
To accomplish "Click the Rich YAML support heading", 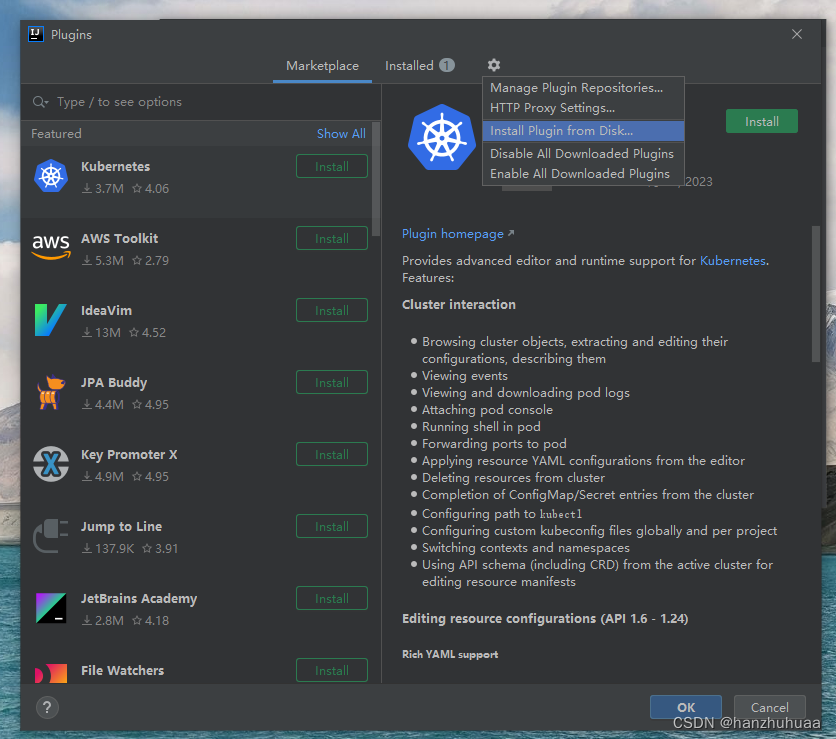I will [x=450, y=654].
